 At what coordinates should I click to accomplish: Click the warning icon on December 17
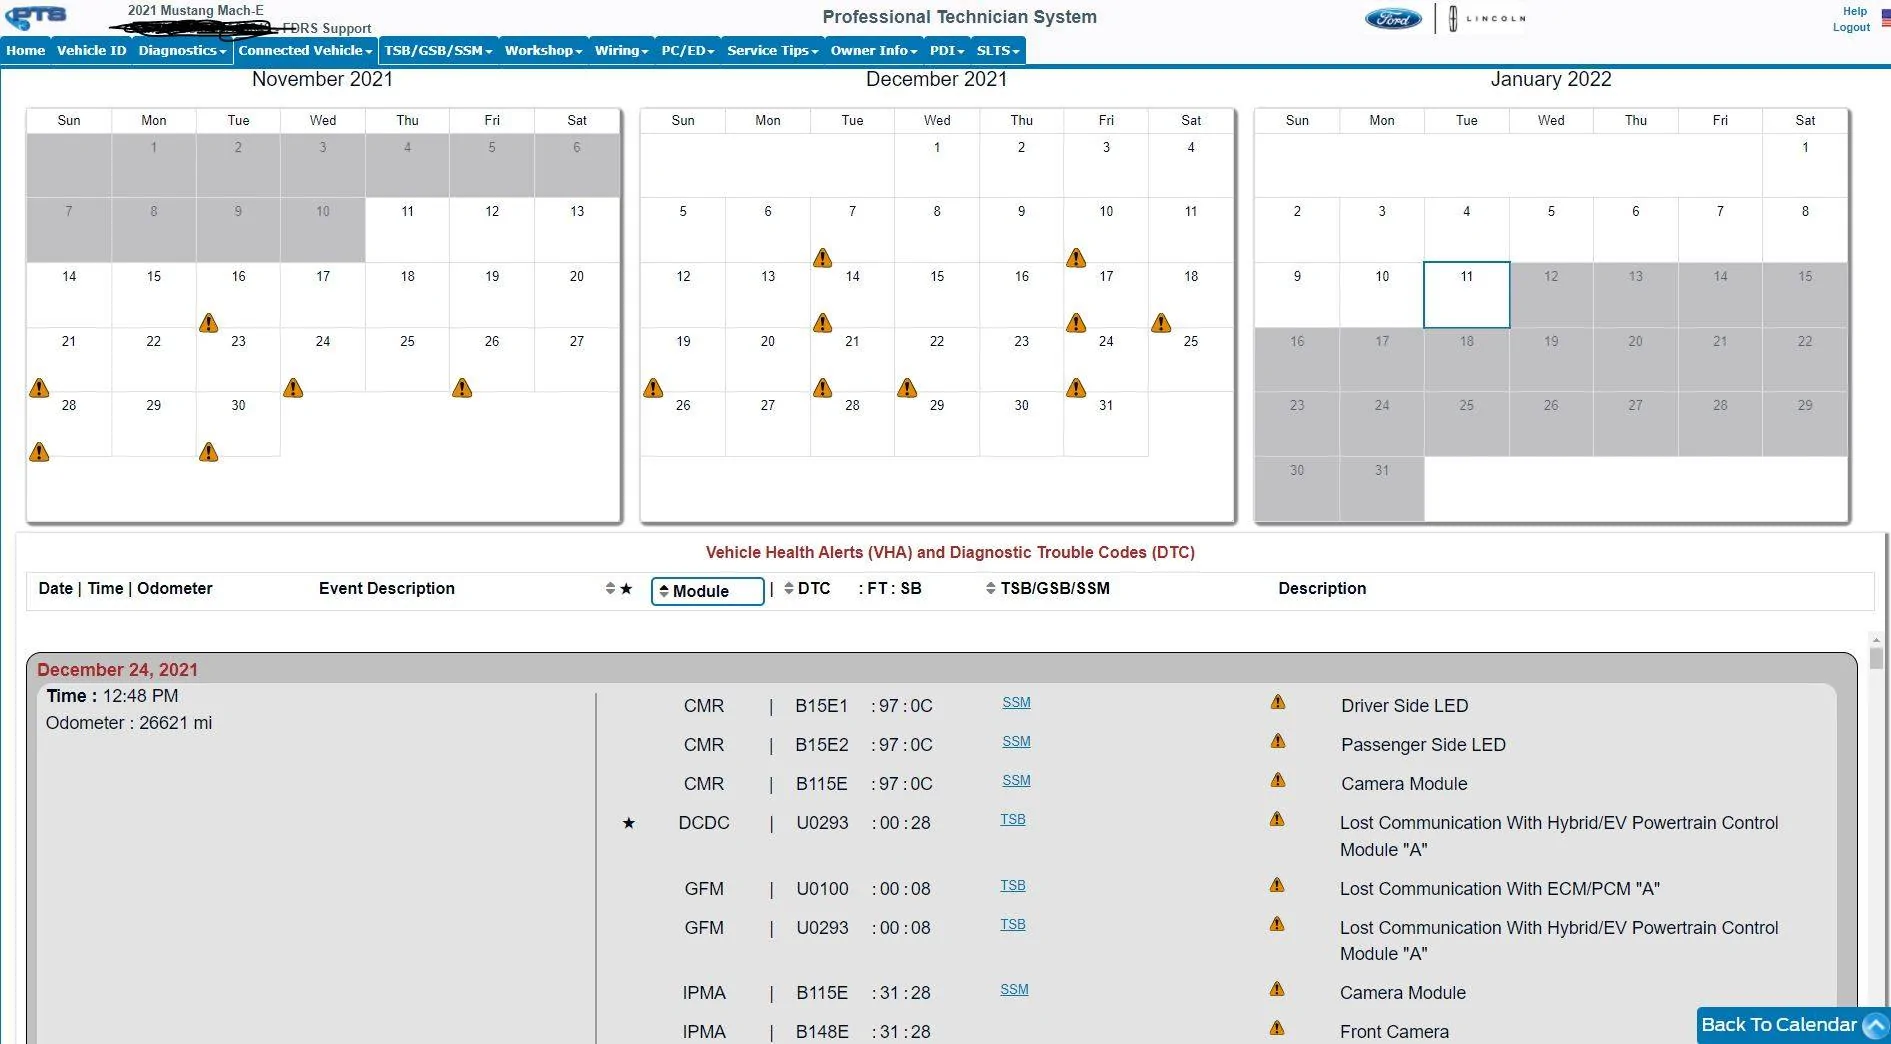pos(1076,323)
